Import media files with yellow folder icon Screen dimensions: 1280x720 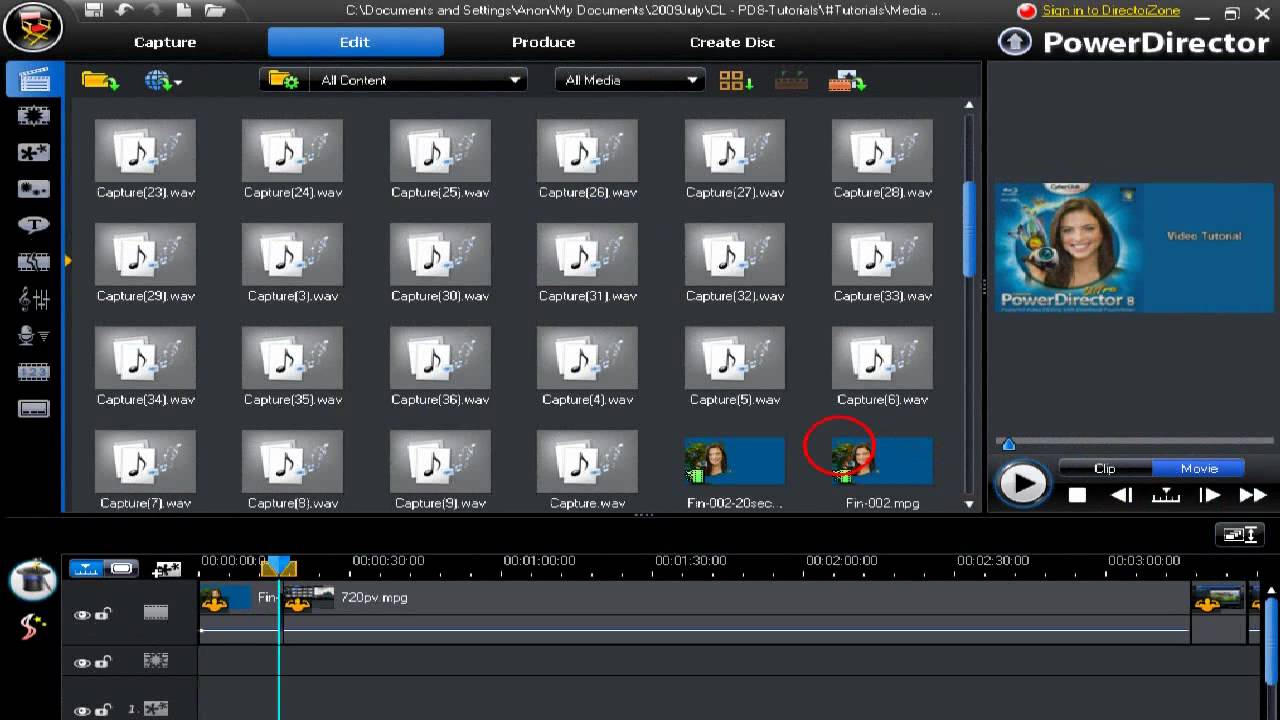tap(100, 81)
